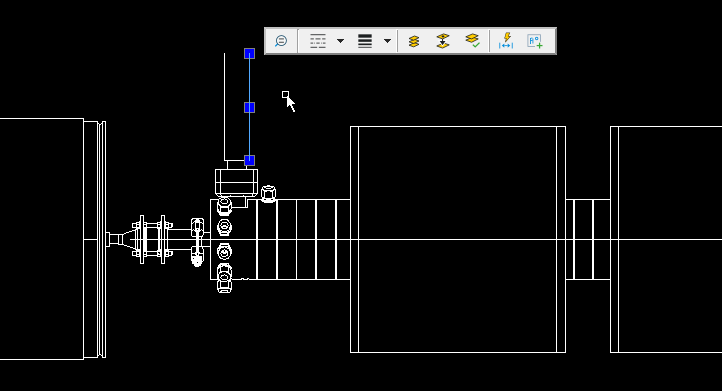
Task: Click the layers icon with green checkmark
Action: pos(472,41)
